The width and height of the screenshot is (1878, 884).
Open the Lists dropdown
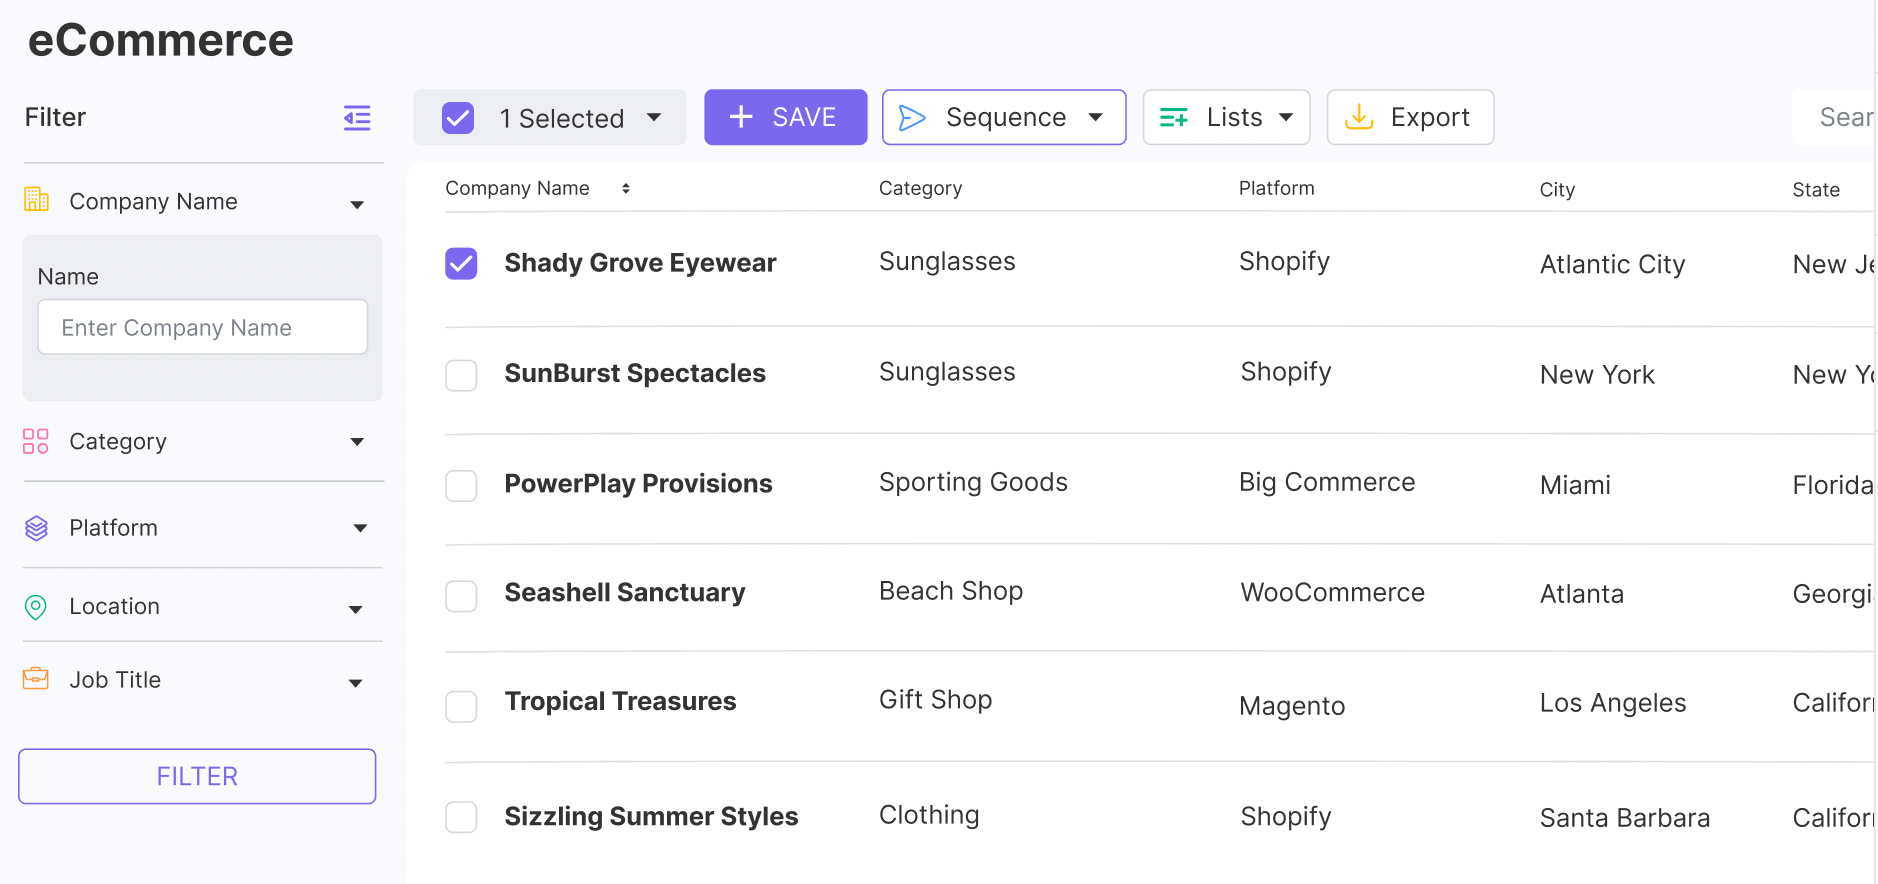coord(1226,118)
